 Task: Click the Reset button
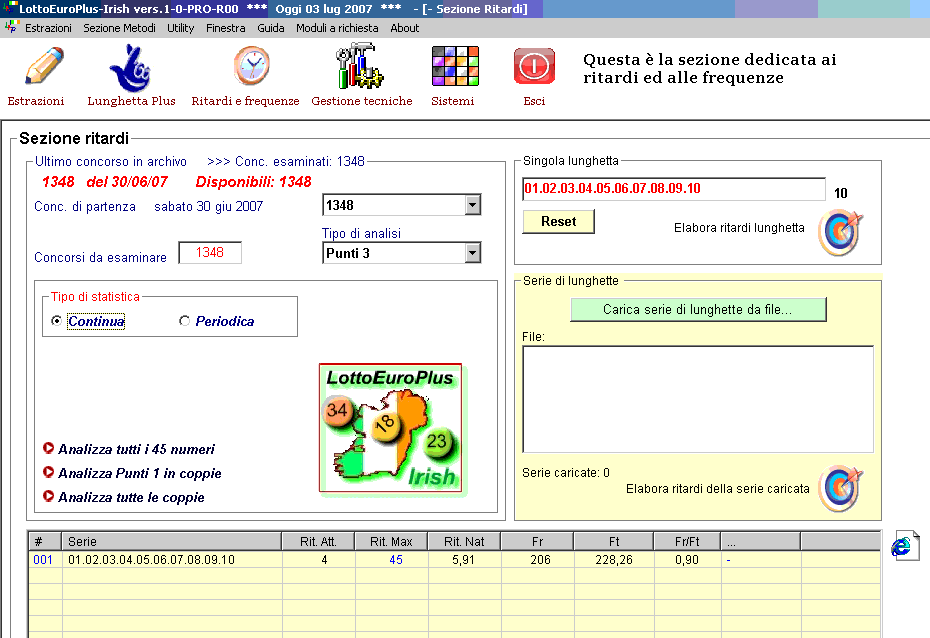pyautogui.click(x=558, y=221)
